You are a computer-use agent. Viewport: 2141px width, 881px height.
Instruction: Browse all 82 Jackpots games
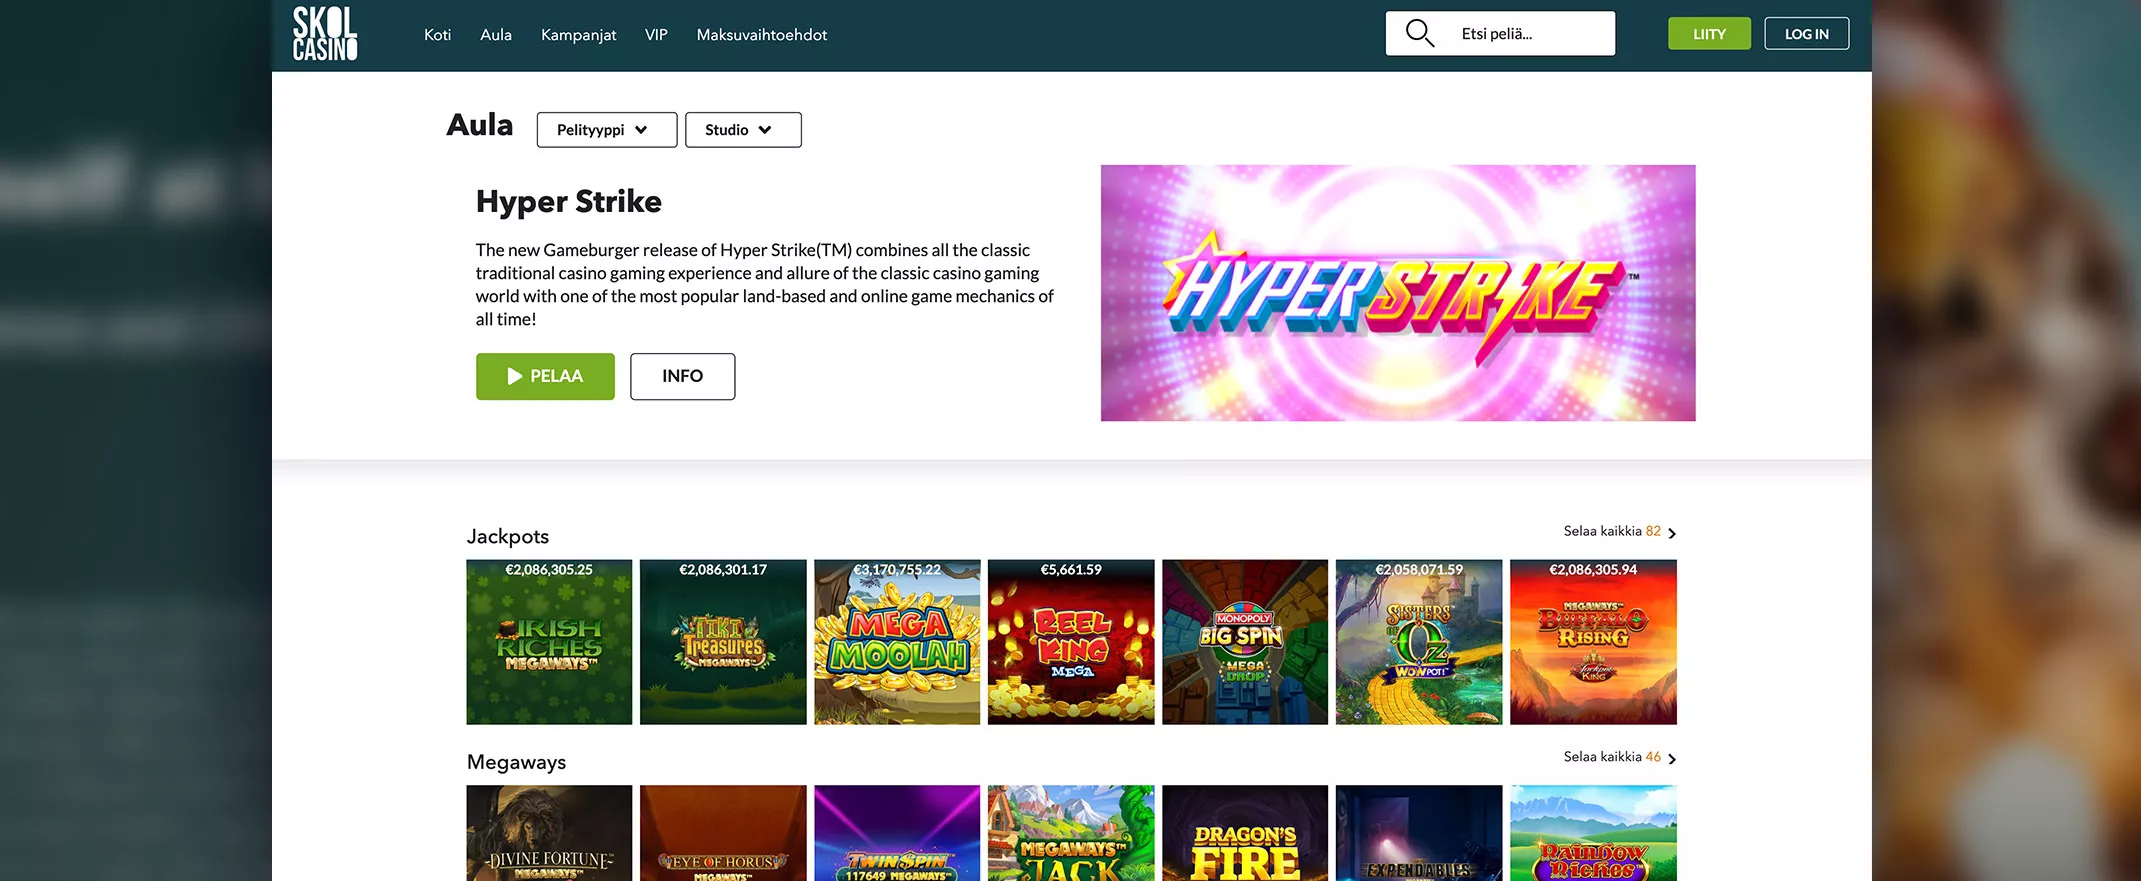coord(1620,531)
